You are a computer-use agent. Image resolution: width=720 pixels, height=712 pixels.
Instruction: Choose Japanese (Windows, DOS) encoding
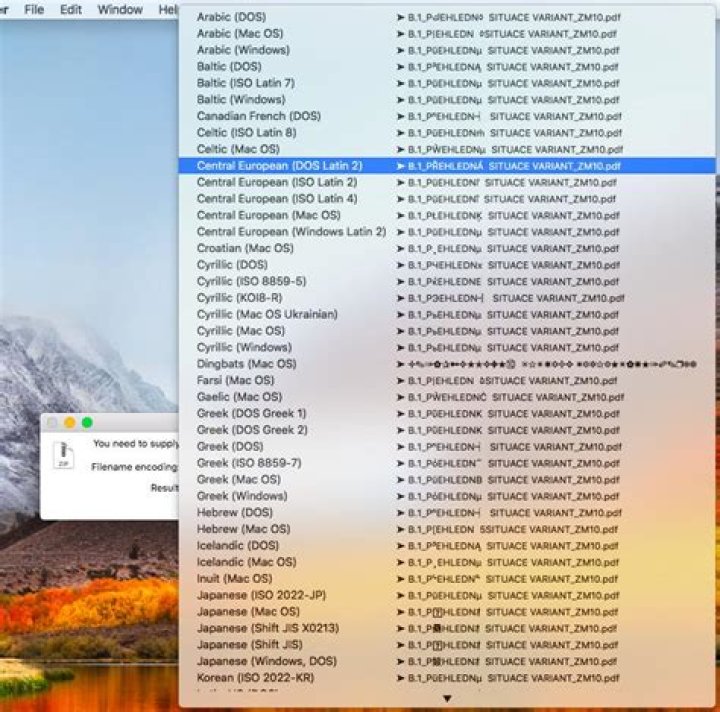(x=447, y=662)
